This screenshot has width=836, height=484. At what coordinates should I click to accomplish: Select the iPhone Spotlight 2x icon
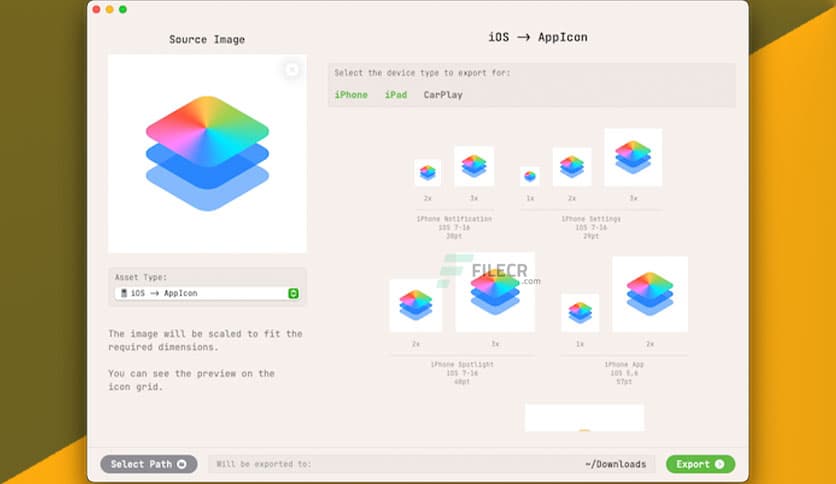(x=416, y=305)
